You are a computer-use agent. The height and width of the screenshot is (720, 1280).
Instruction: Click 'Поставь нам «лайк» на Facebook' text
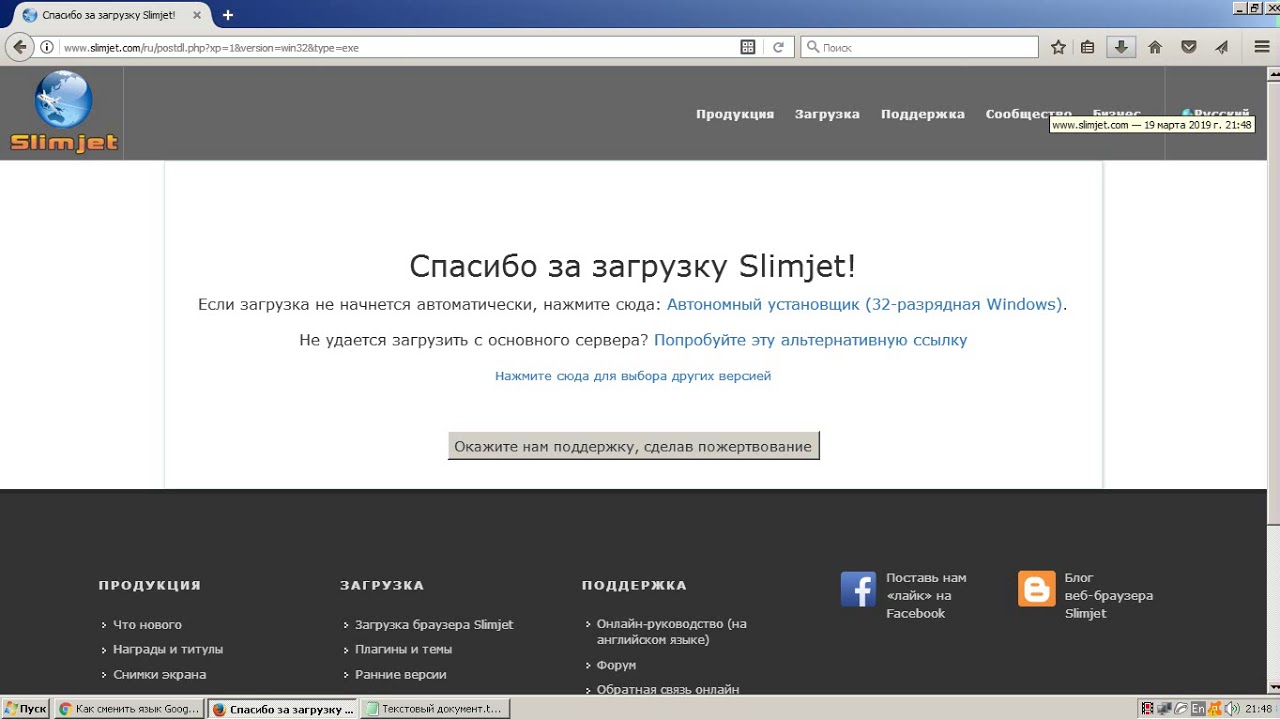(x=926, y=595)
